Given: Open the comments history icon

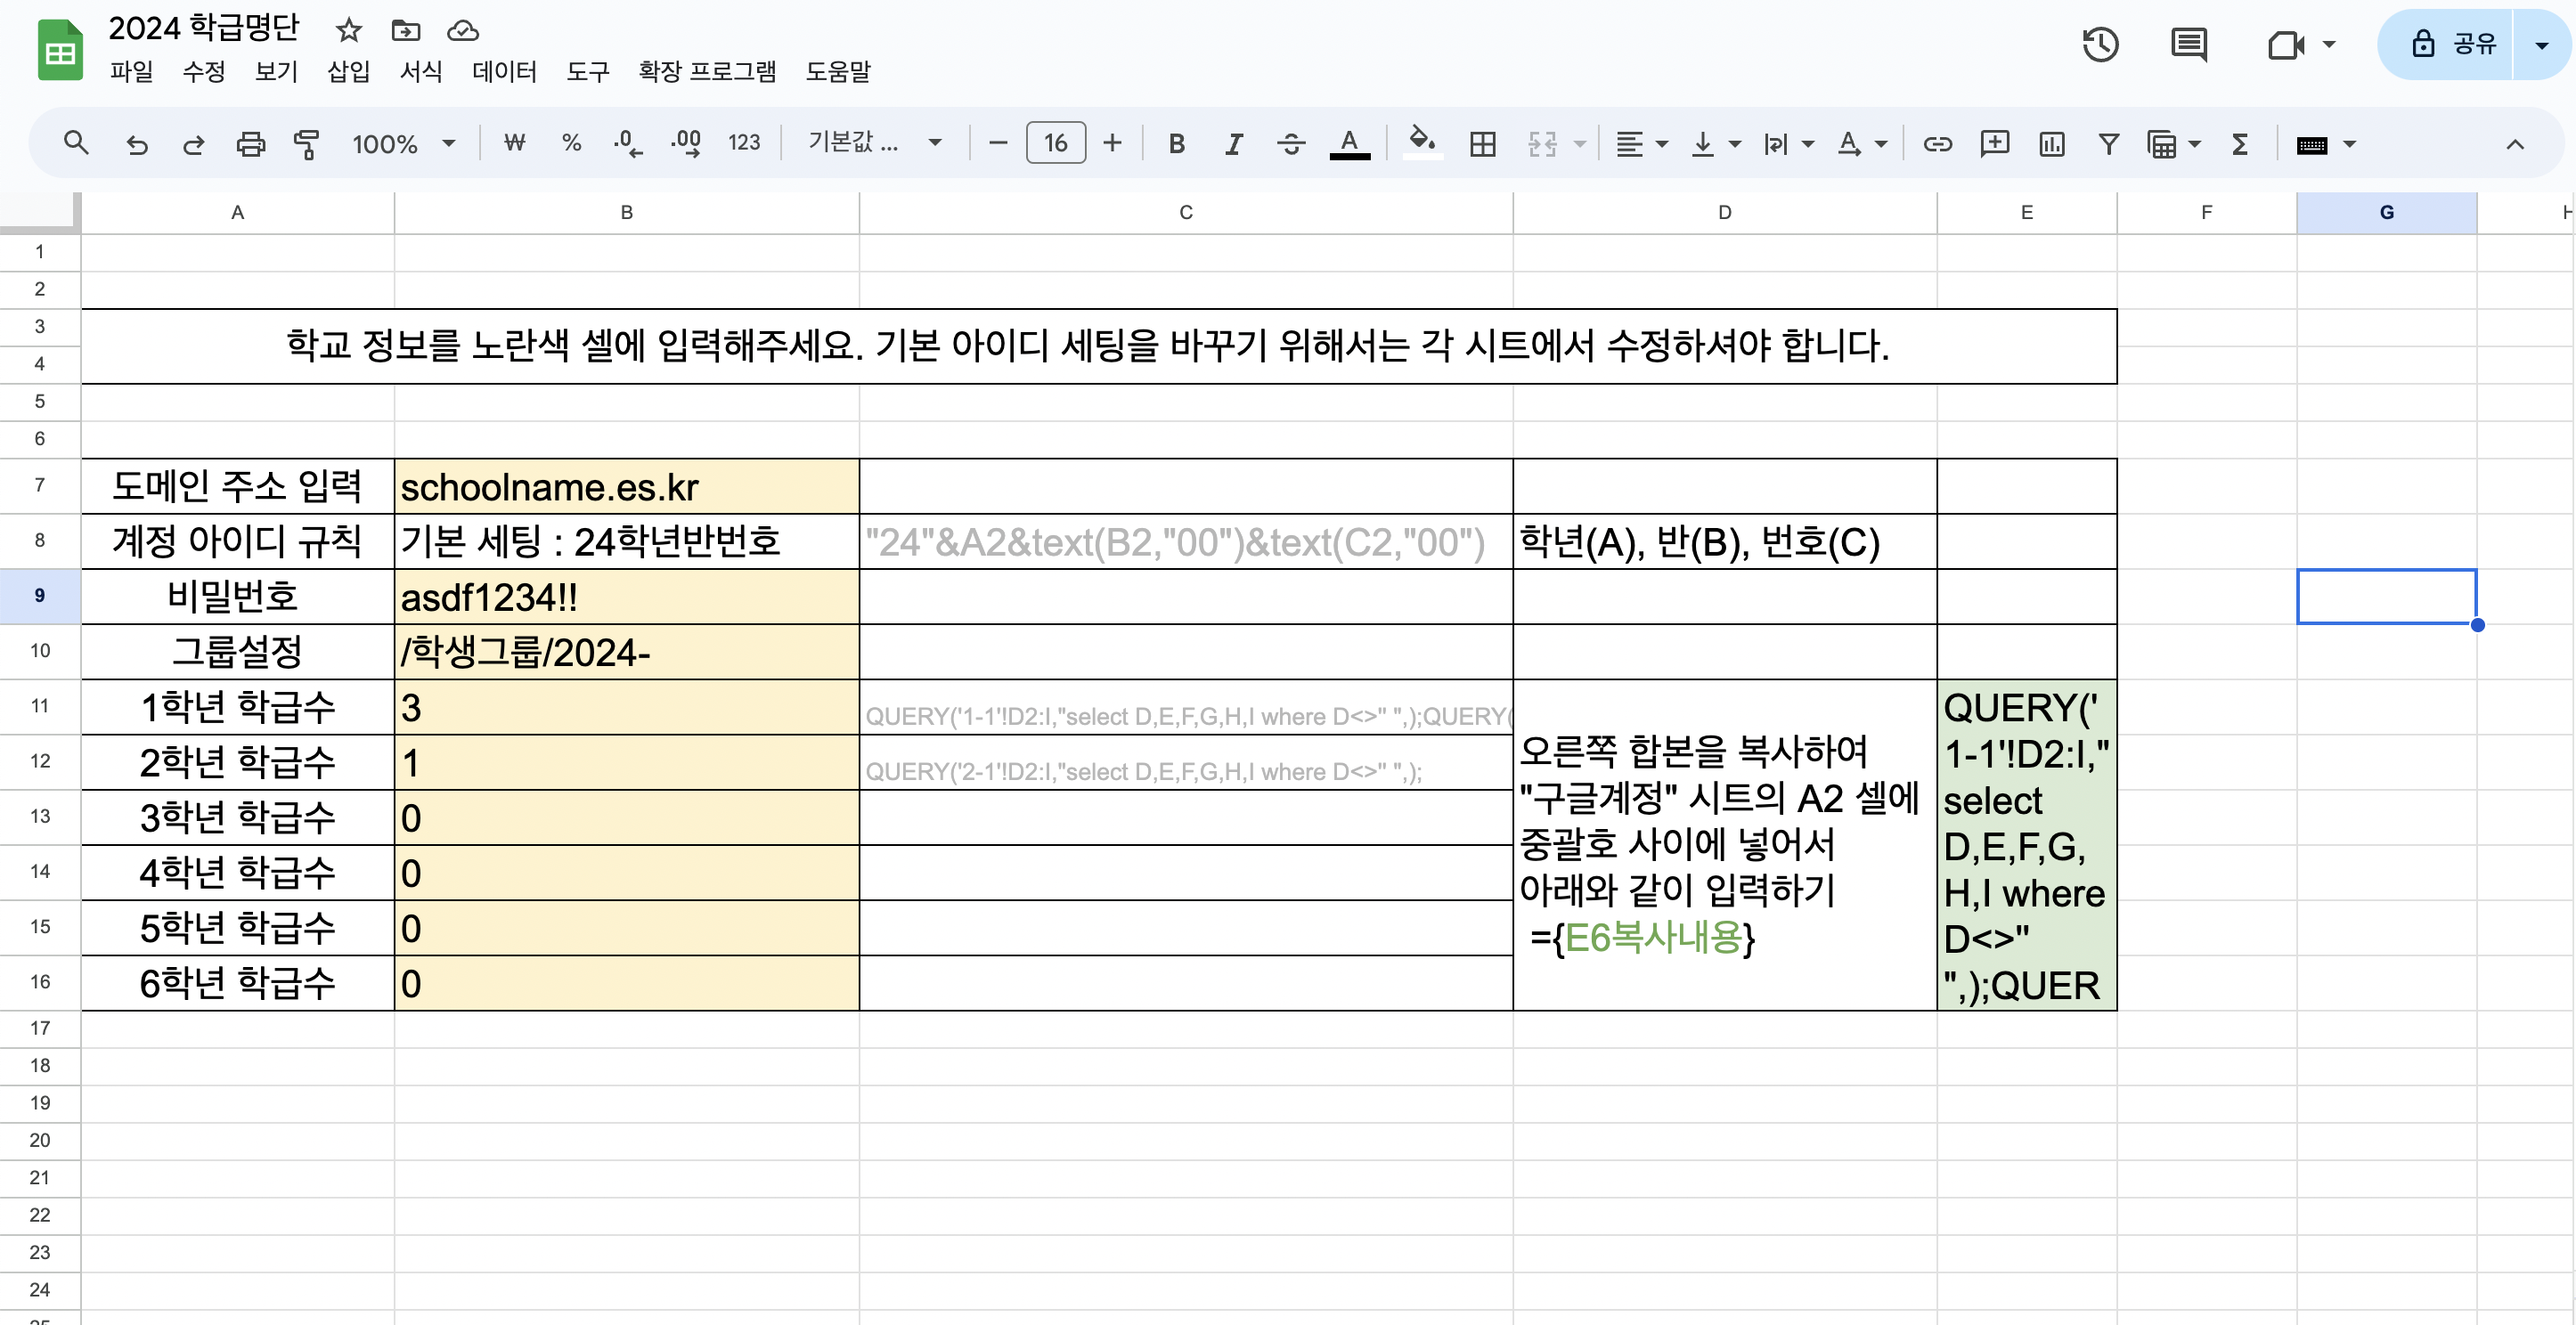Looking at the screenshot, I should click(2188, 44).
